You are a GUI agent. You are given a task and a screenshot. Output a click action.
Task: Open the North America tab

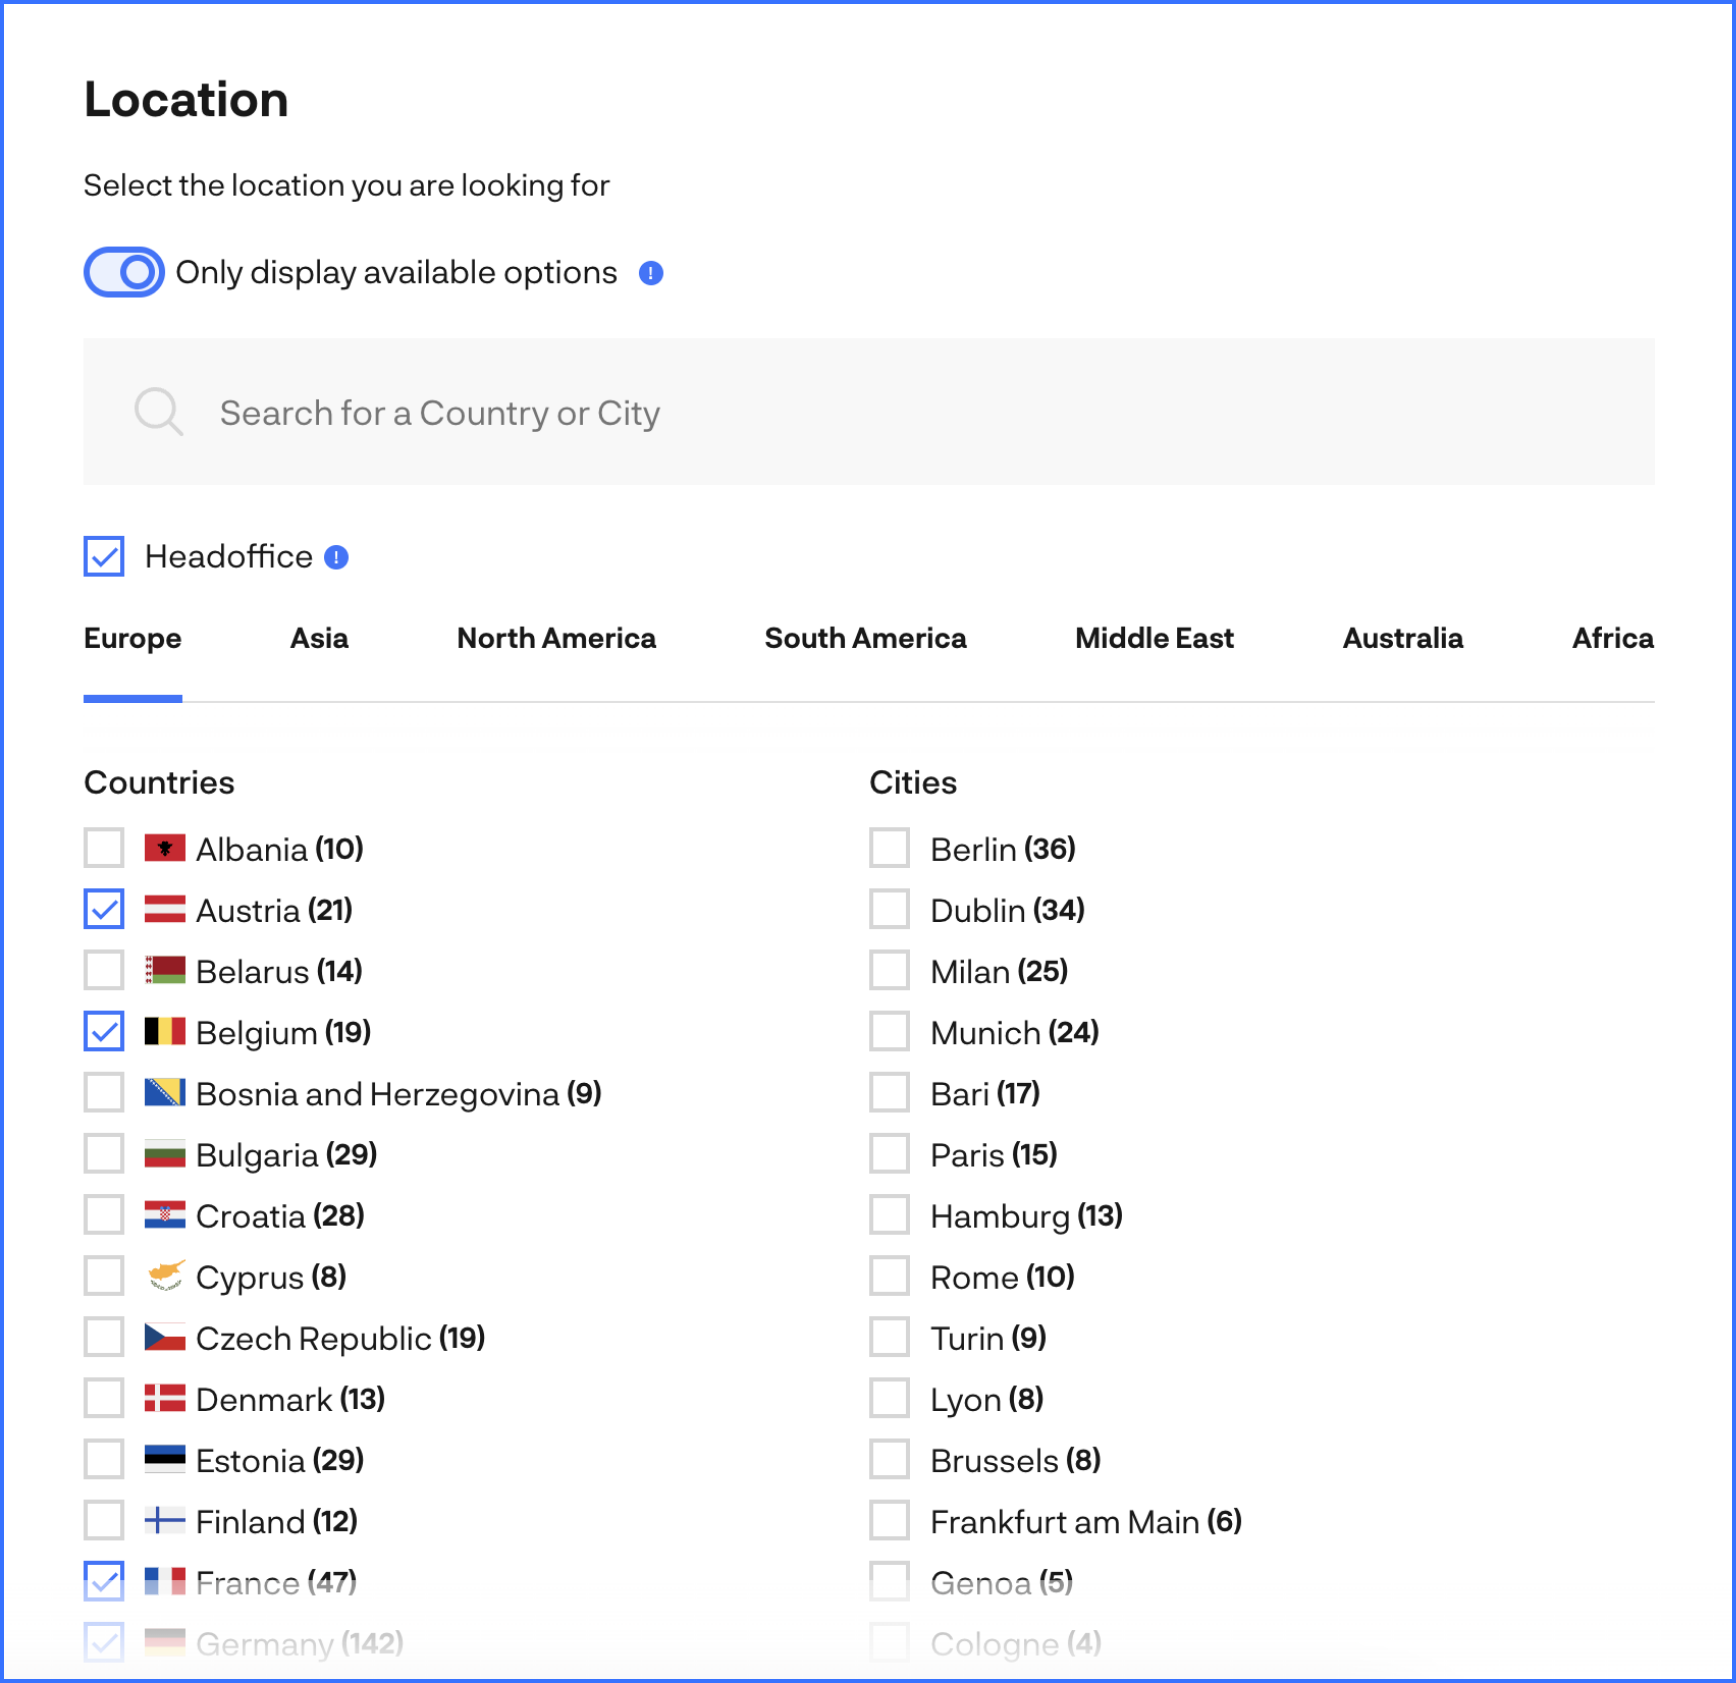[x=557, y=638]
